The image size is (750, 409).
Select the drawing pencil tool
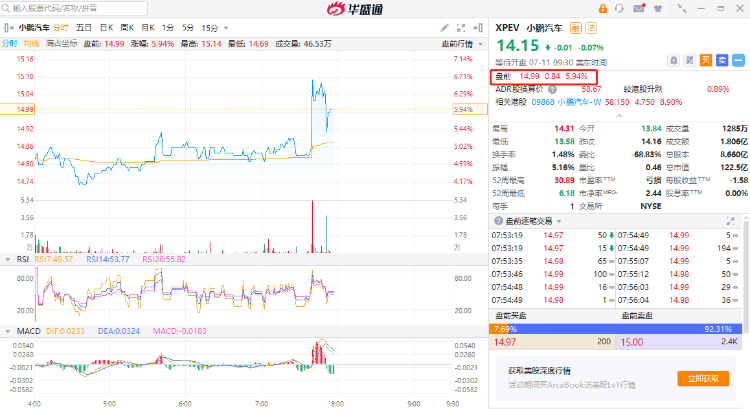[x=444, y=28]
